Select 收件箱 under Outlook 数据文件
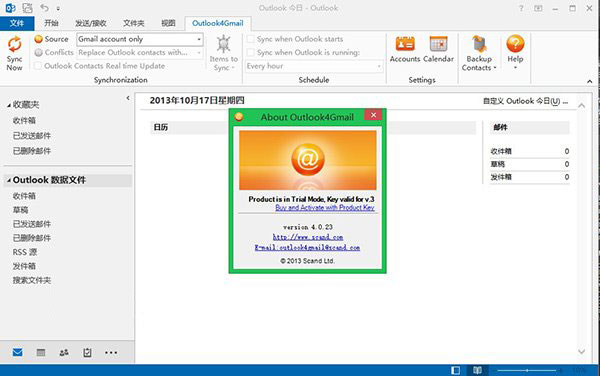This screenshot has height=376, width=600. tap(24, 196)
